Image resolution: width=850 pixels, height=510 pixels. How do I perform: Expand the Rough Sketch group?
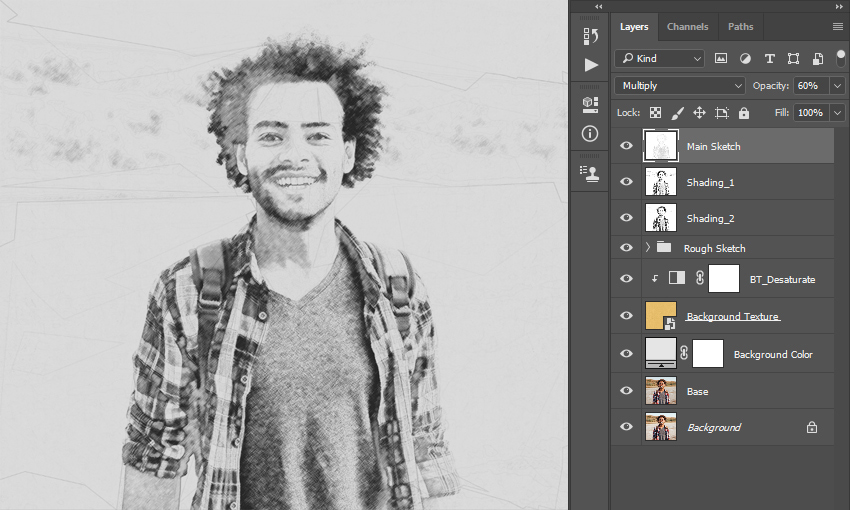647,248
